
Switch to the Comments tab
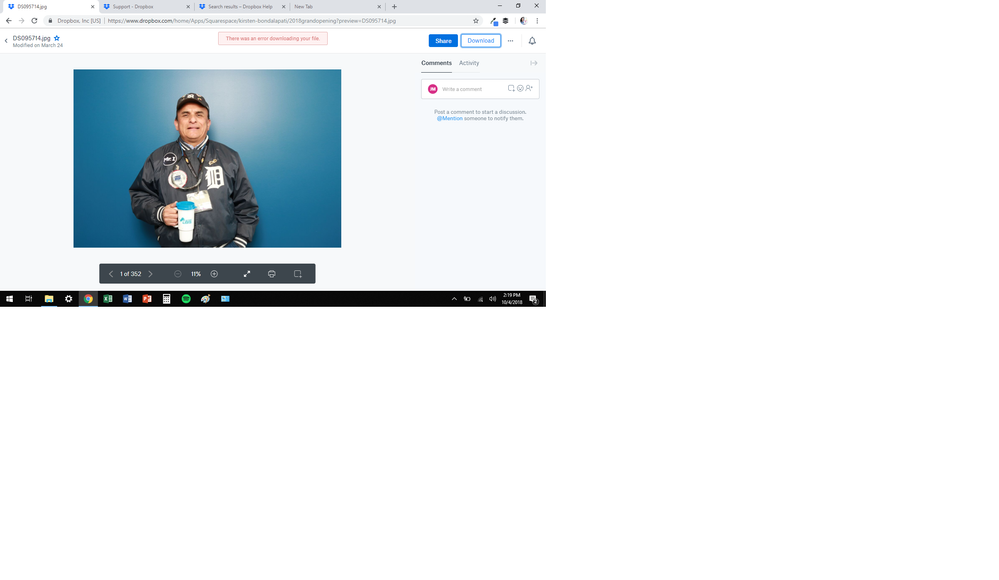[436, 63]
